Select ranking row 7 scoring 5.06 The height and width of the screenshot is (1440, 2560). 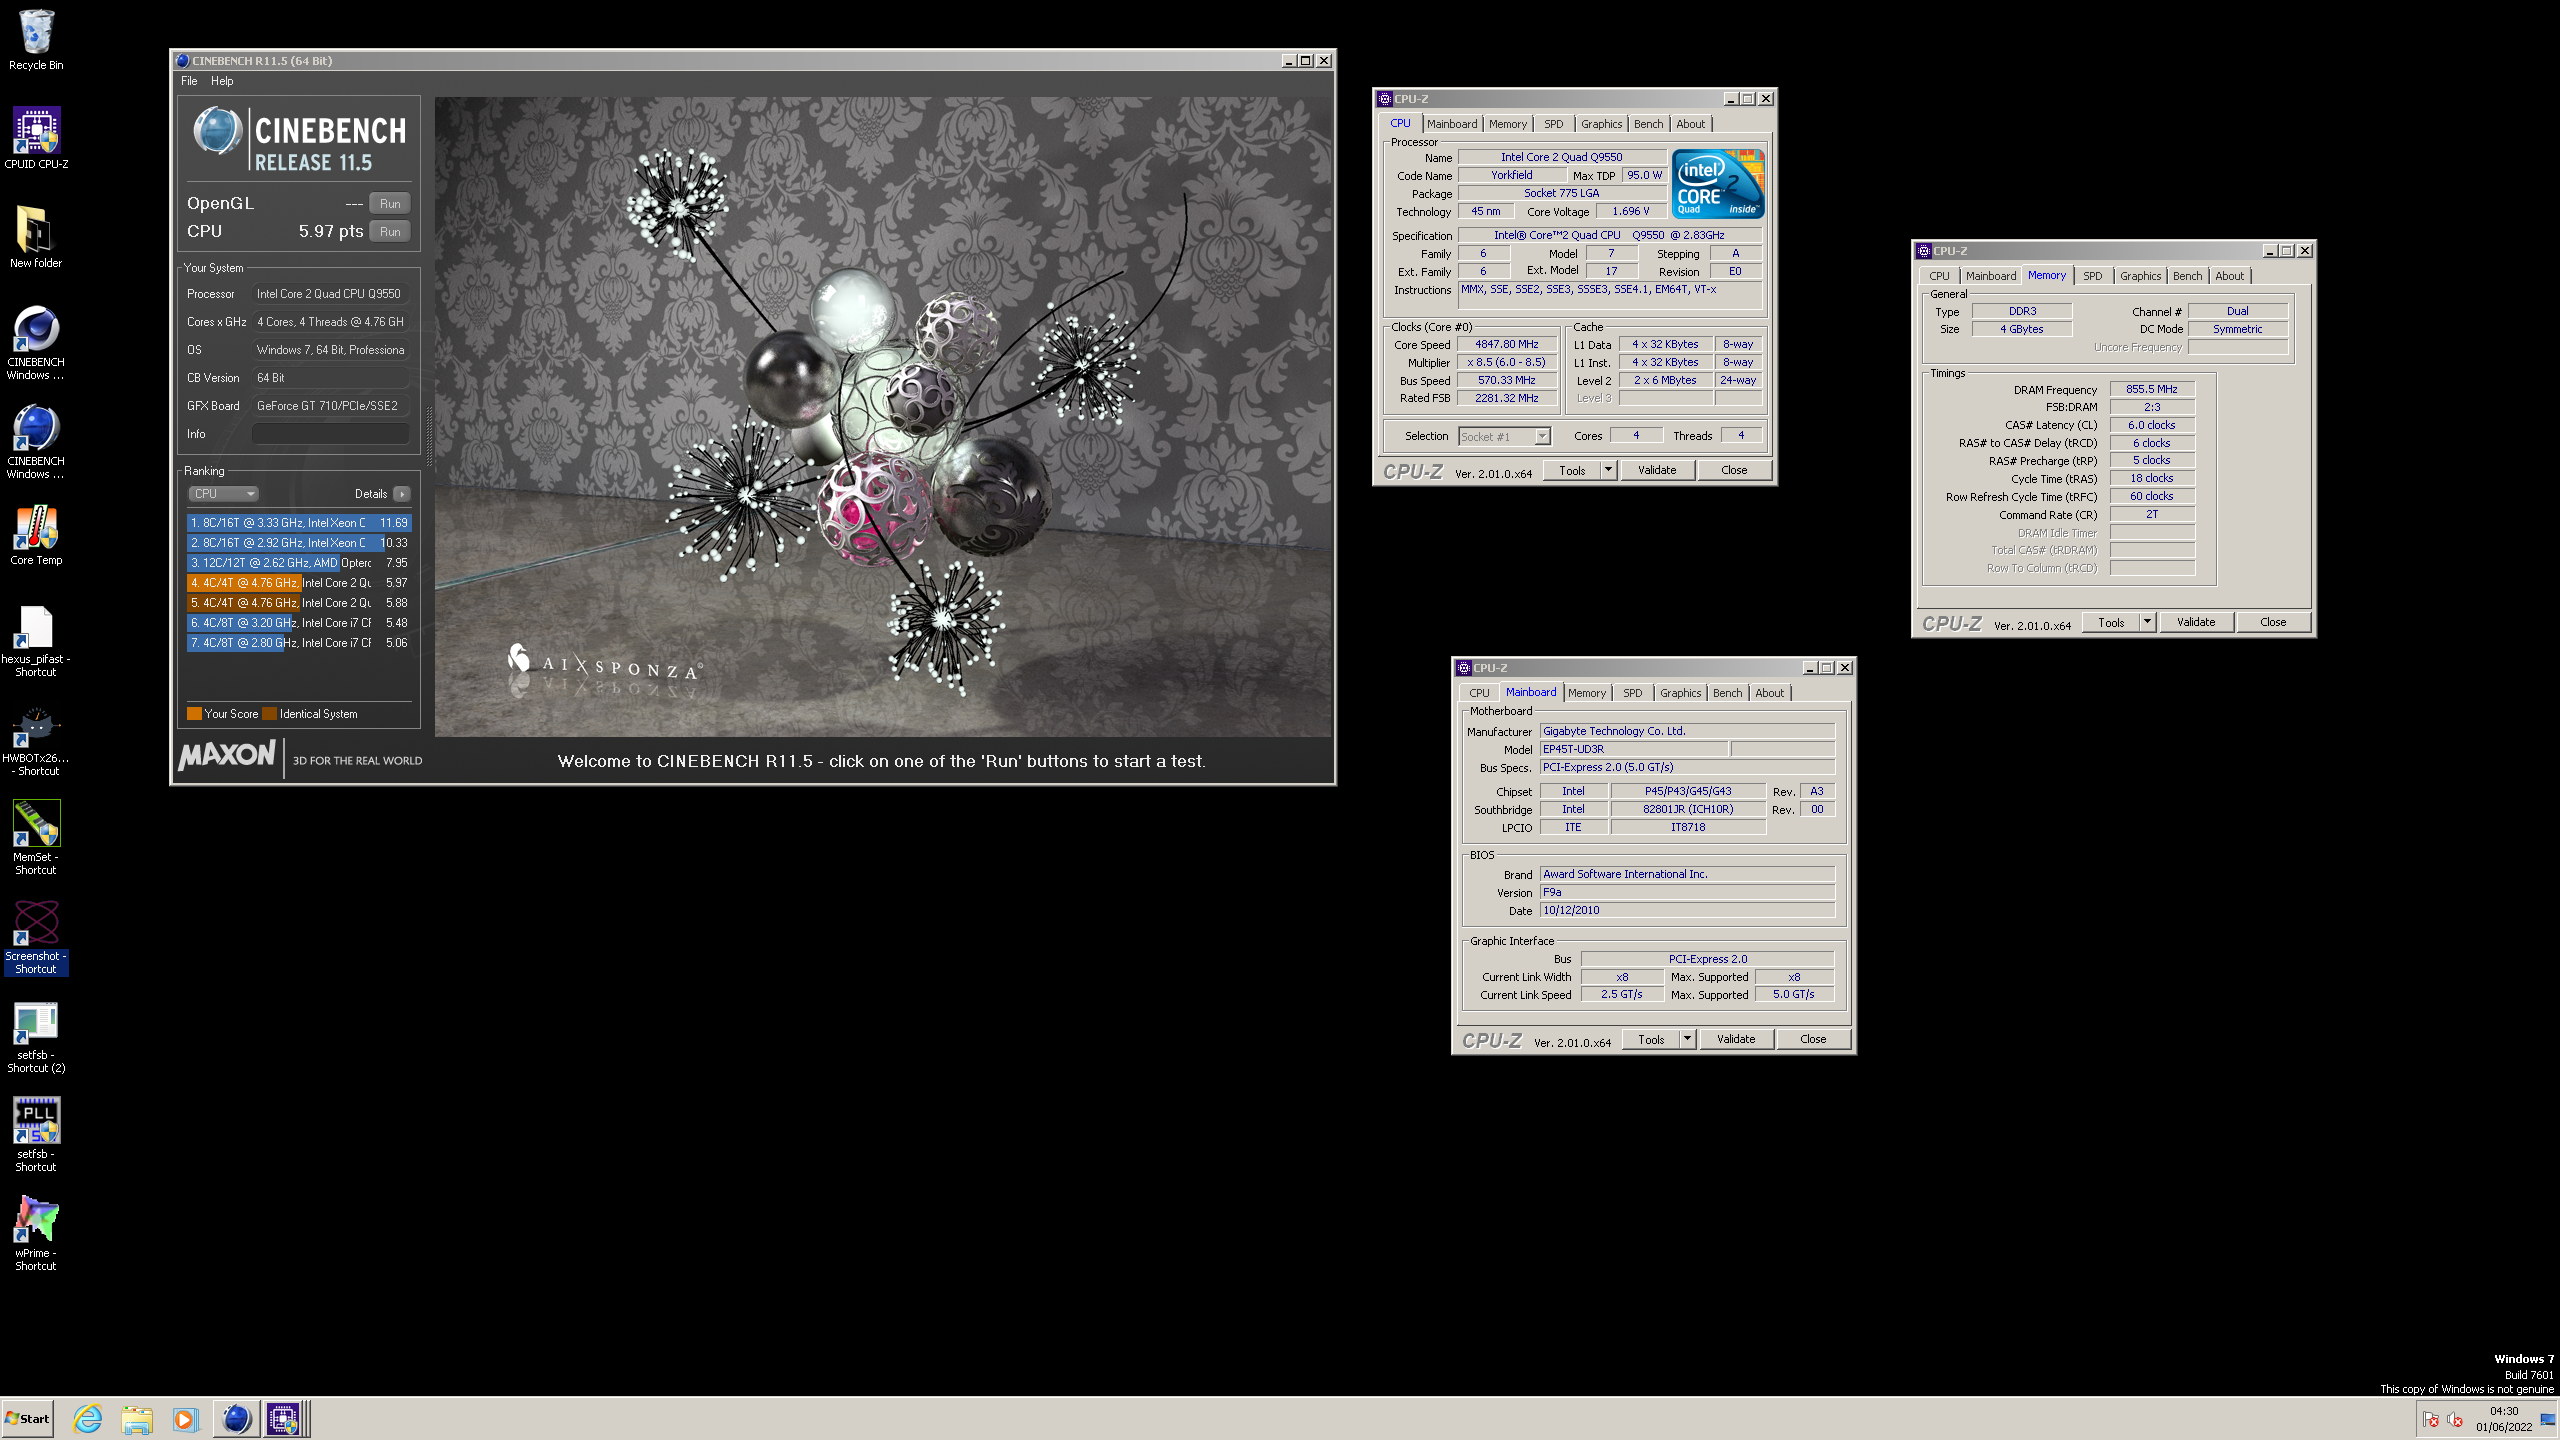click(299, 643)
